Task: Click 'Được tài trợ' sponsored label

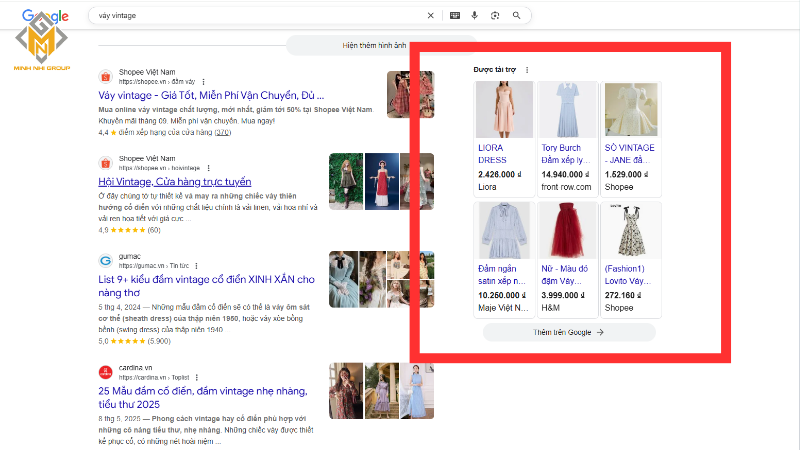Action: 494,70
